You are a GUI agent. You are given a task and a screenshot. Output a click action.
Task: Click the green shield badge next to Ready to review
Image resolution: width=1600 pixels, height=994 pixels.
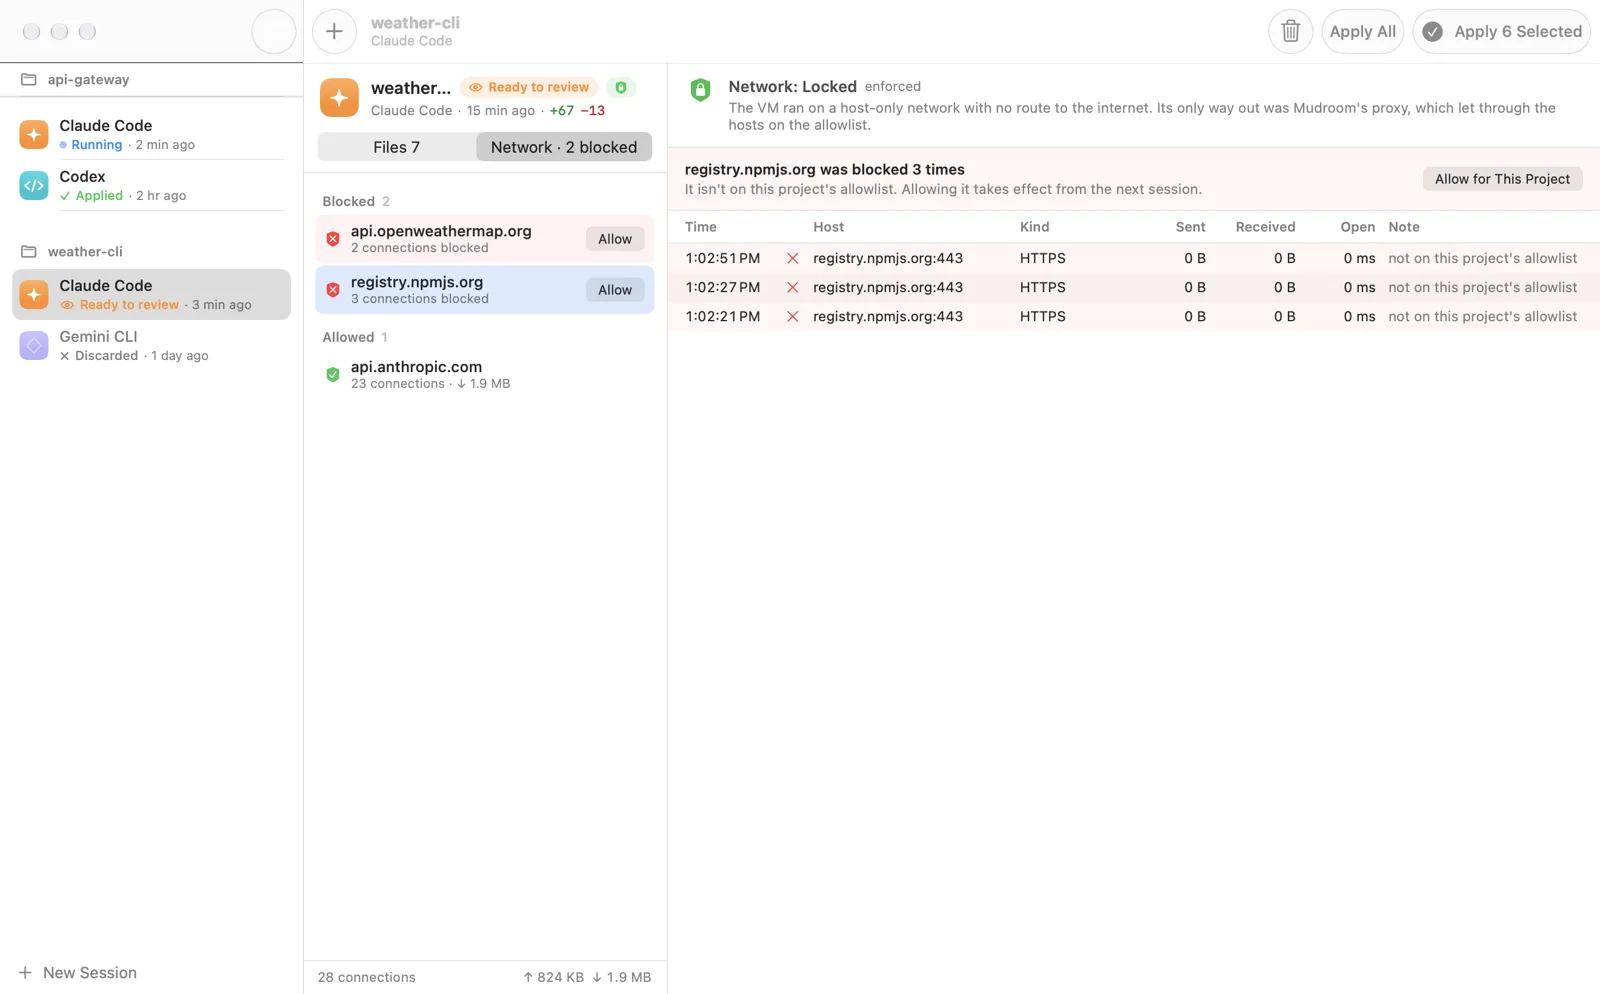click(x=621, y=87)
